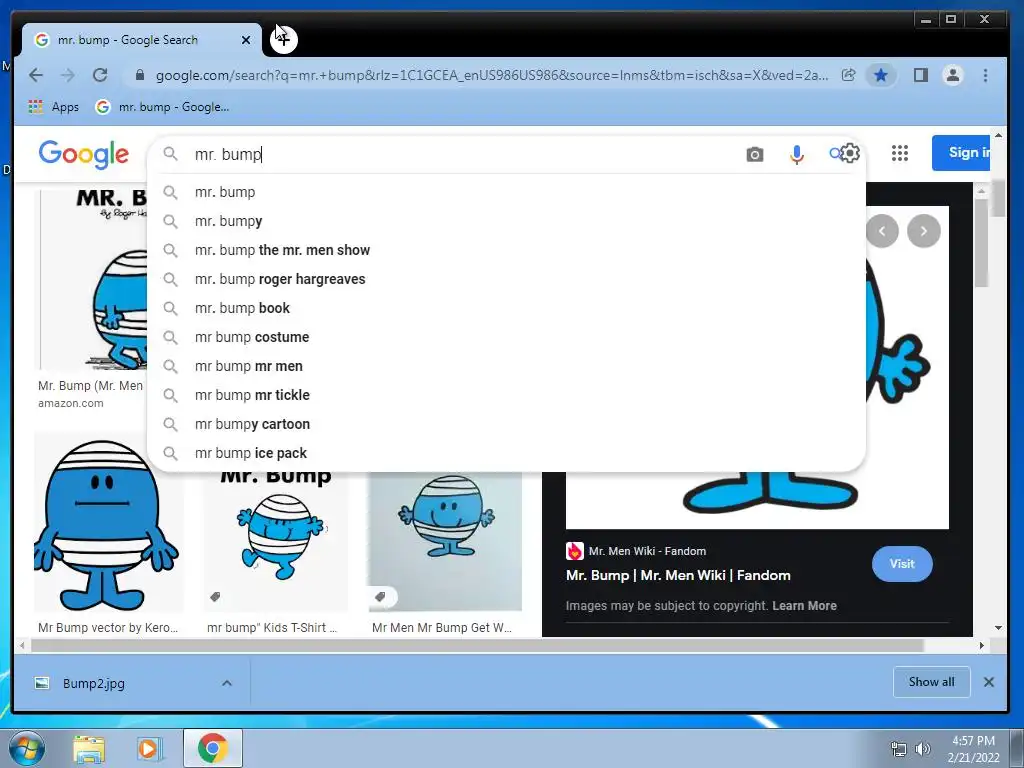
Task: Show next image in preview panel
Action: tap(923, 231)
